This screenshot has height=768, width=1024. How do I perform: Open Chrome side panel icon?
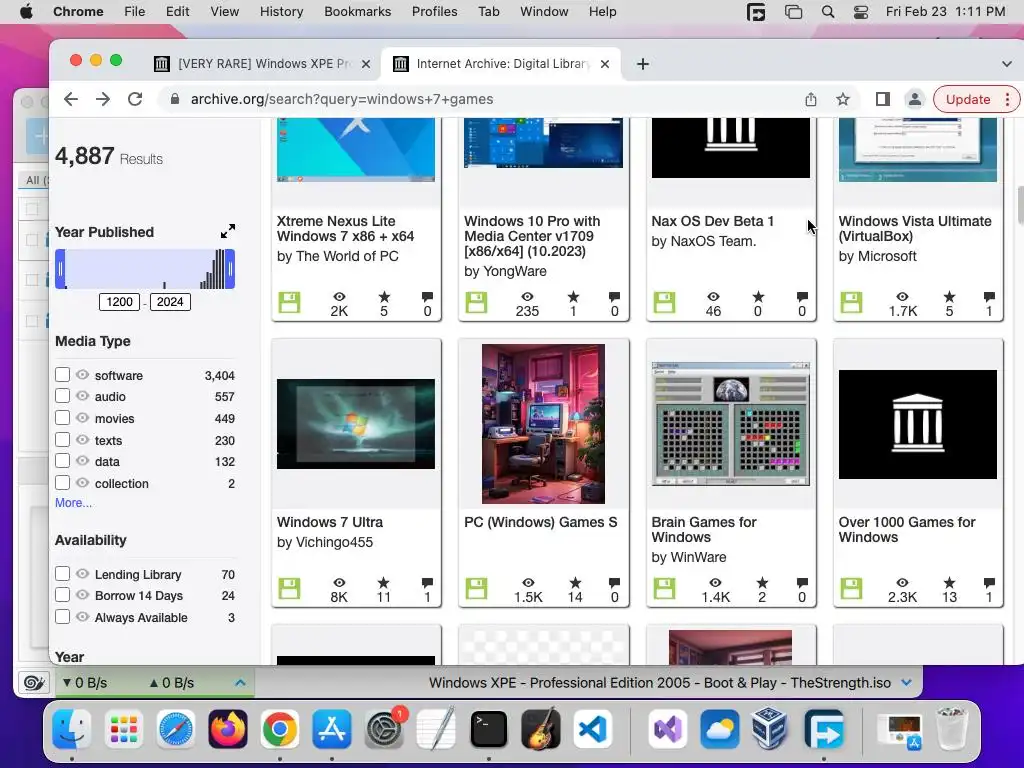pos(882,99)
